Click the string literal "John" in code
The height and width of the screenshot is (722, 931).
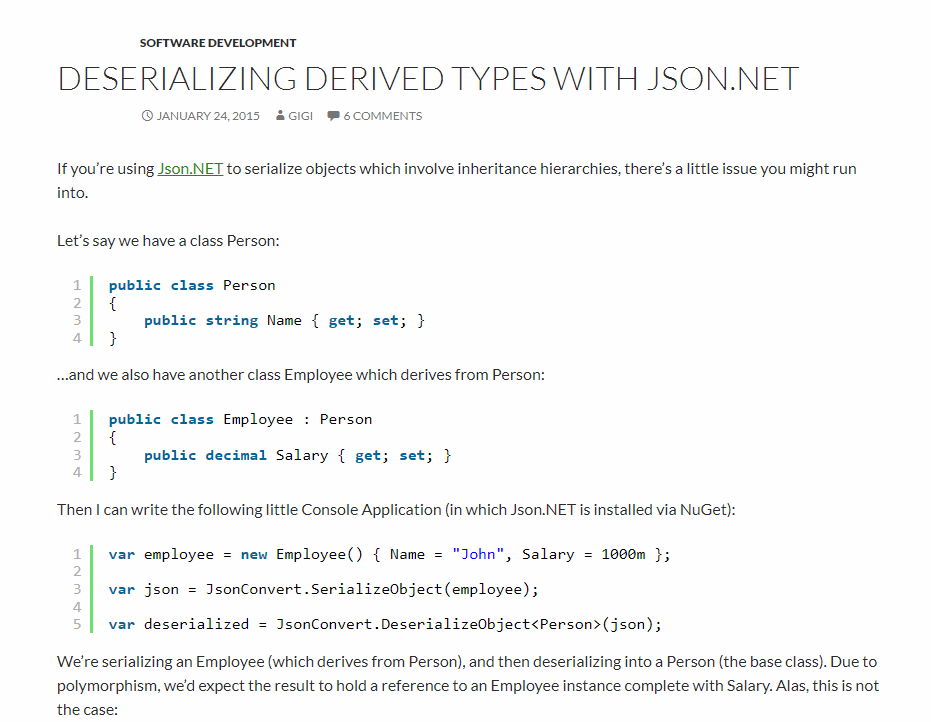coord(478,555)
